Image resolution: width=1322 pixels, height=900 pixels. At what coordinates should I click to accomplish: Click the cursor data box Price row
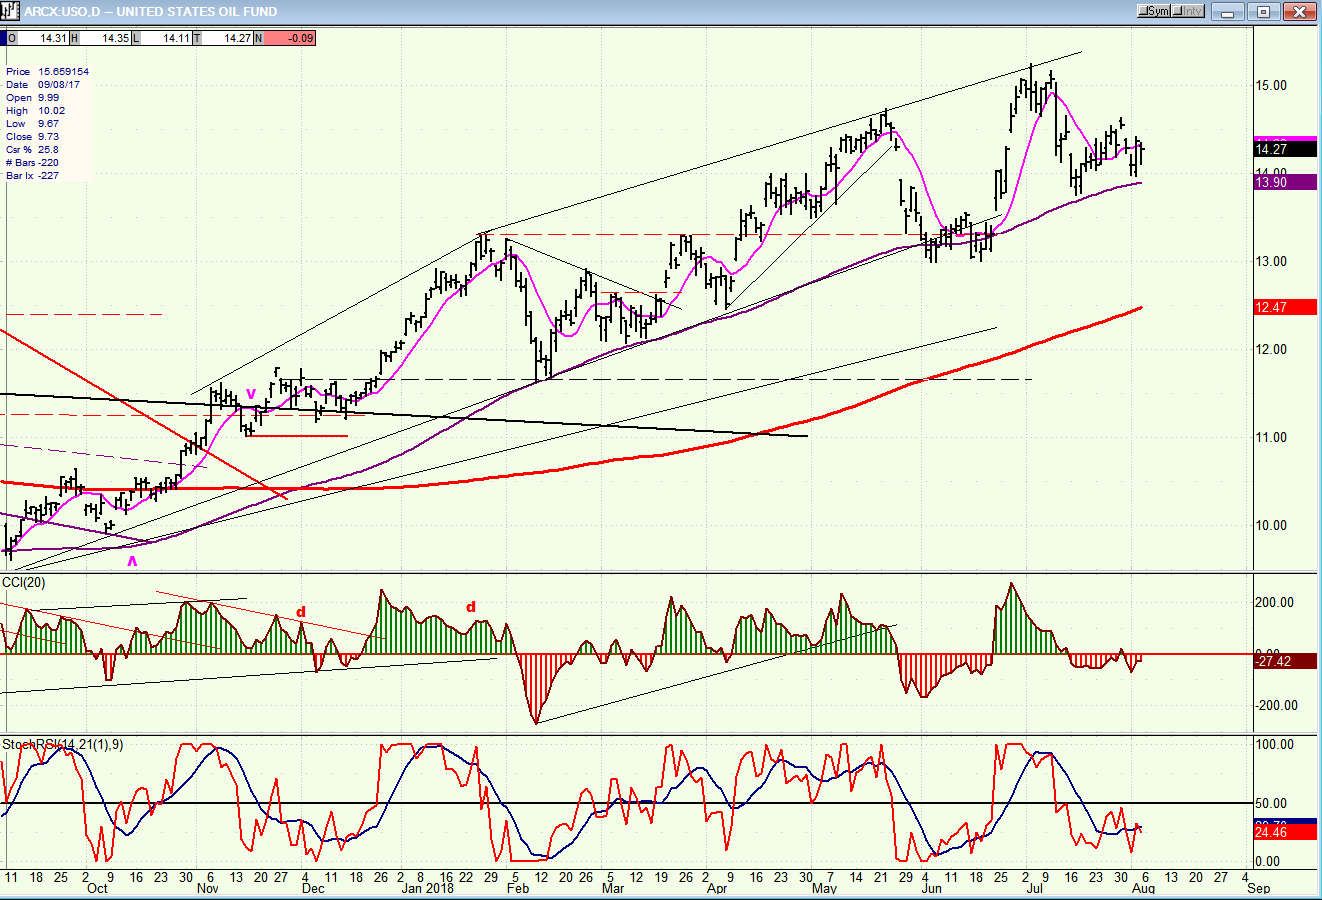click(x=47, y=72)
